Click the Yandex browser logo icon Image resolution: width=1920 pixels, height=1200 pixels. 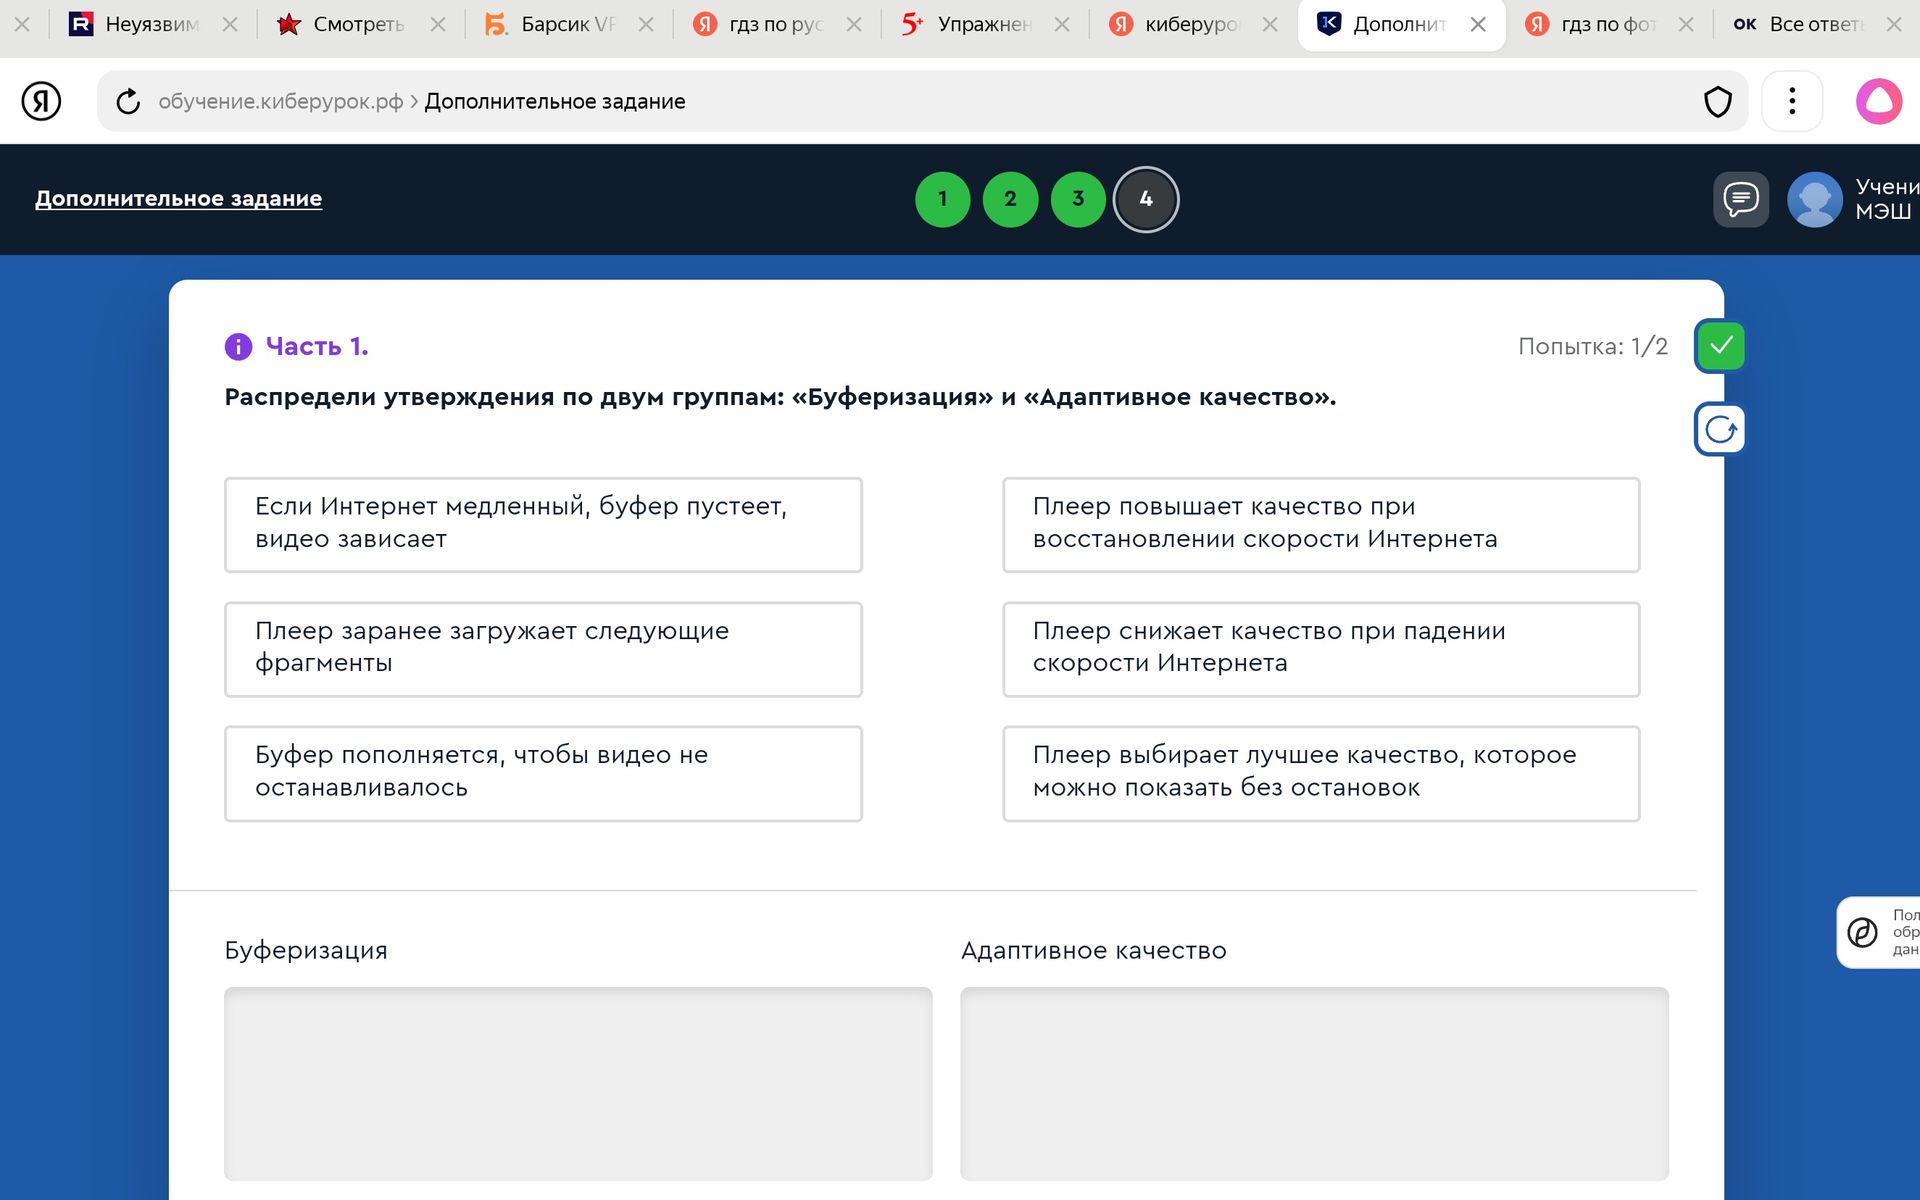tap(41, 101)
